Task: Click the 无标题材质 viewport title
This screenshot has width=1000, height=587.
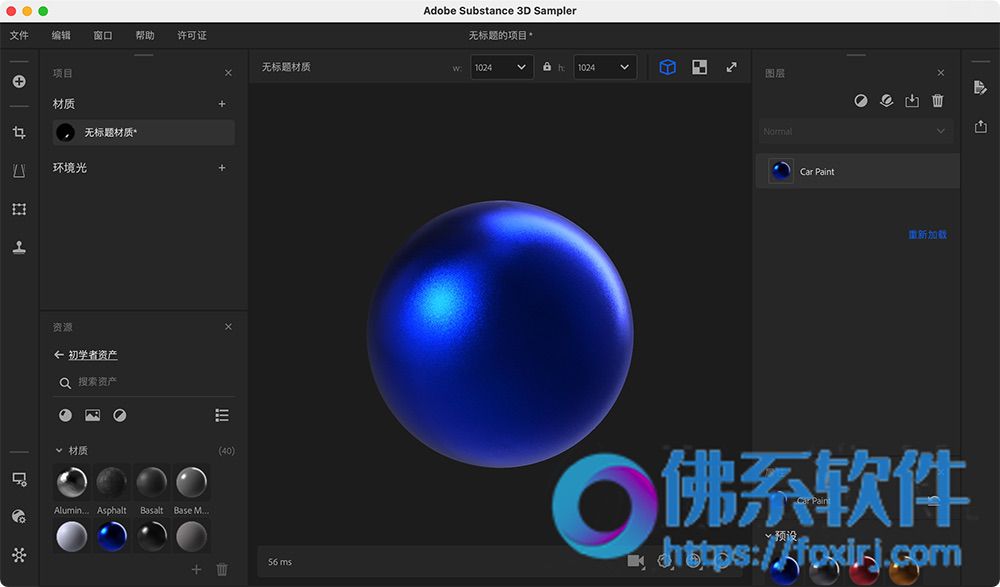Action: pyautogui.click(x=286, y=67)
